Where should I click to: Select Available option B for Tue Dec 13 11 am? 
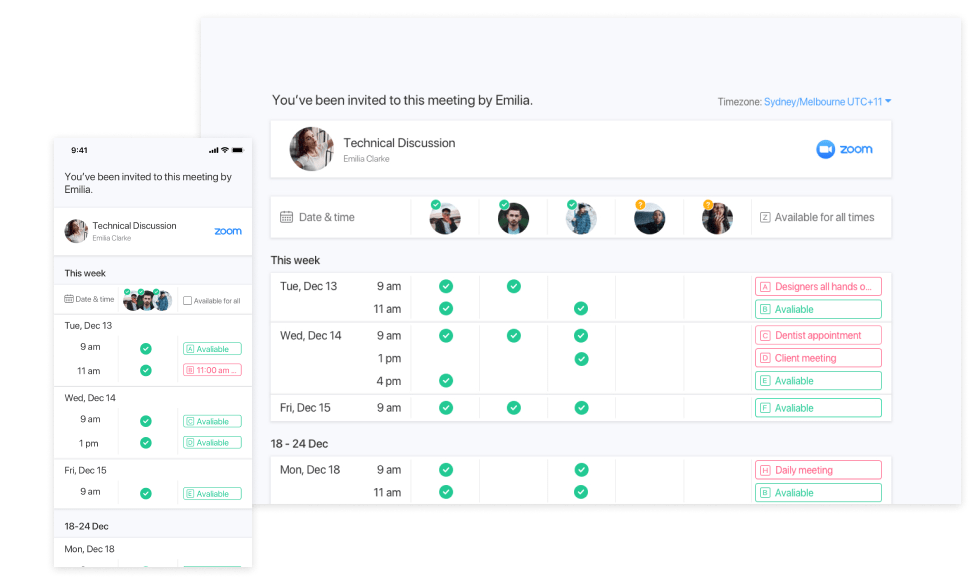pyautogui.click(x=818, y=309)
